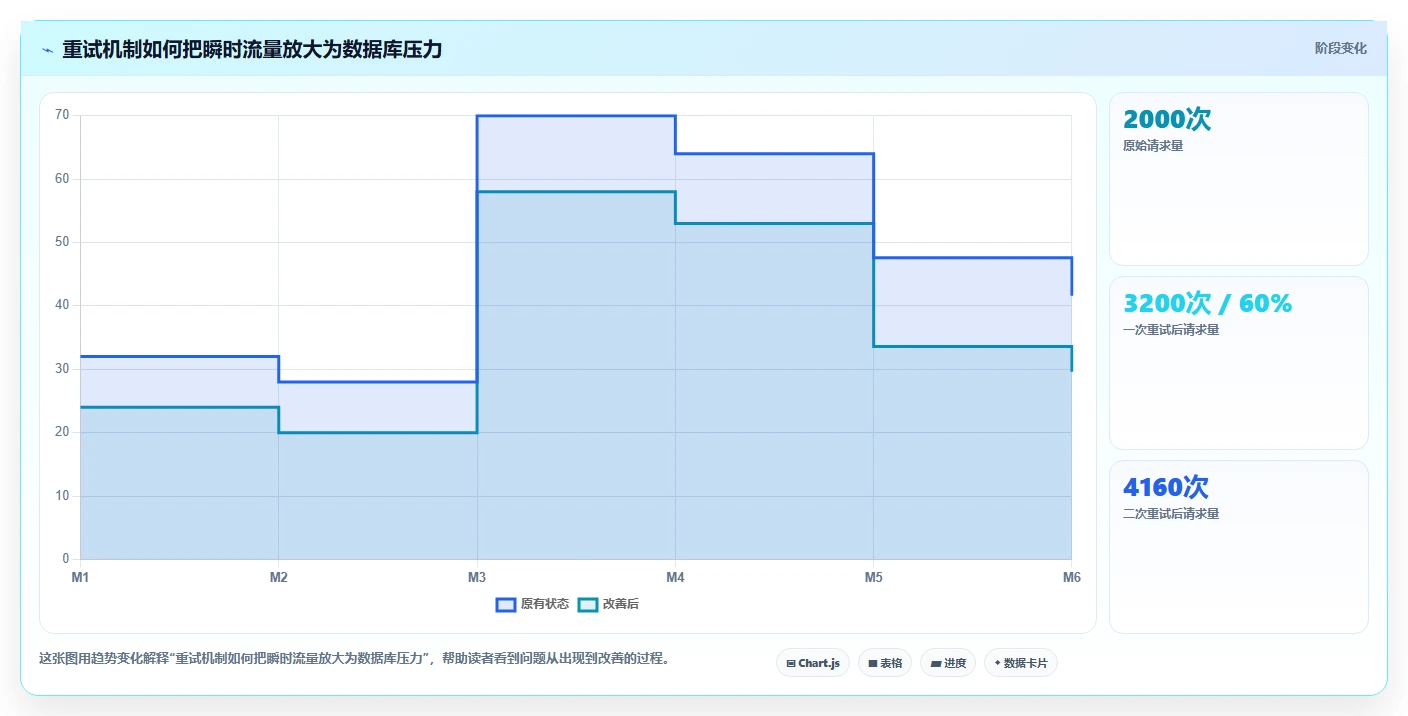The width and height of the screenshot is (1408, 716).
Task: Click the lightning icon beside the title
Action: point(47,50)
